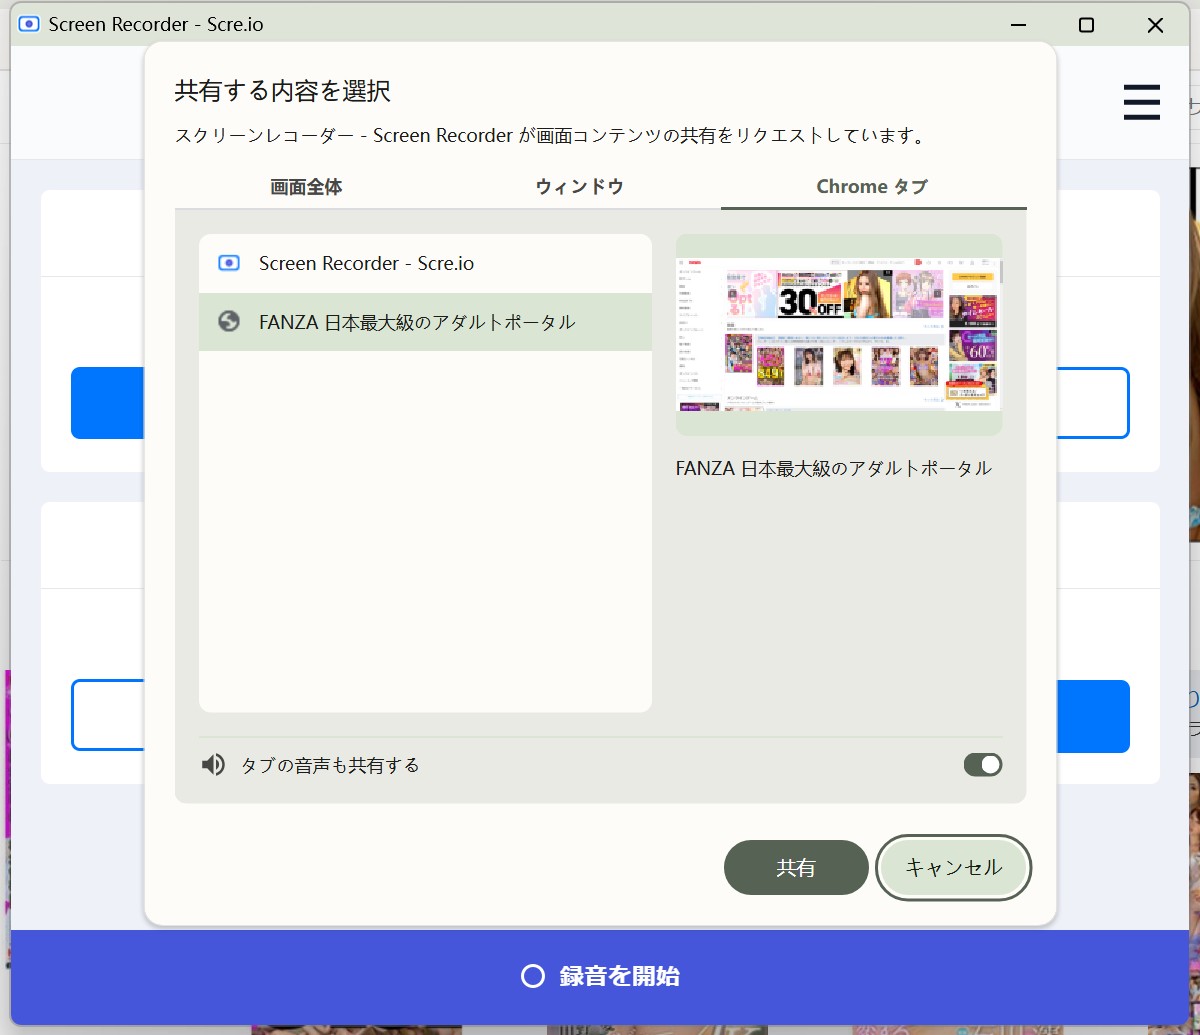This screenshot has width=1200, height=1035.
Task: Click the Screen Recorder app icon in the title bar
Action: coord(29,24)
